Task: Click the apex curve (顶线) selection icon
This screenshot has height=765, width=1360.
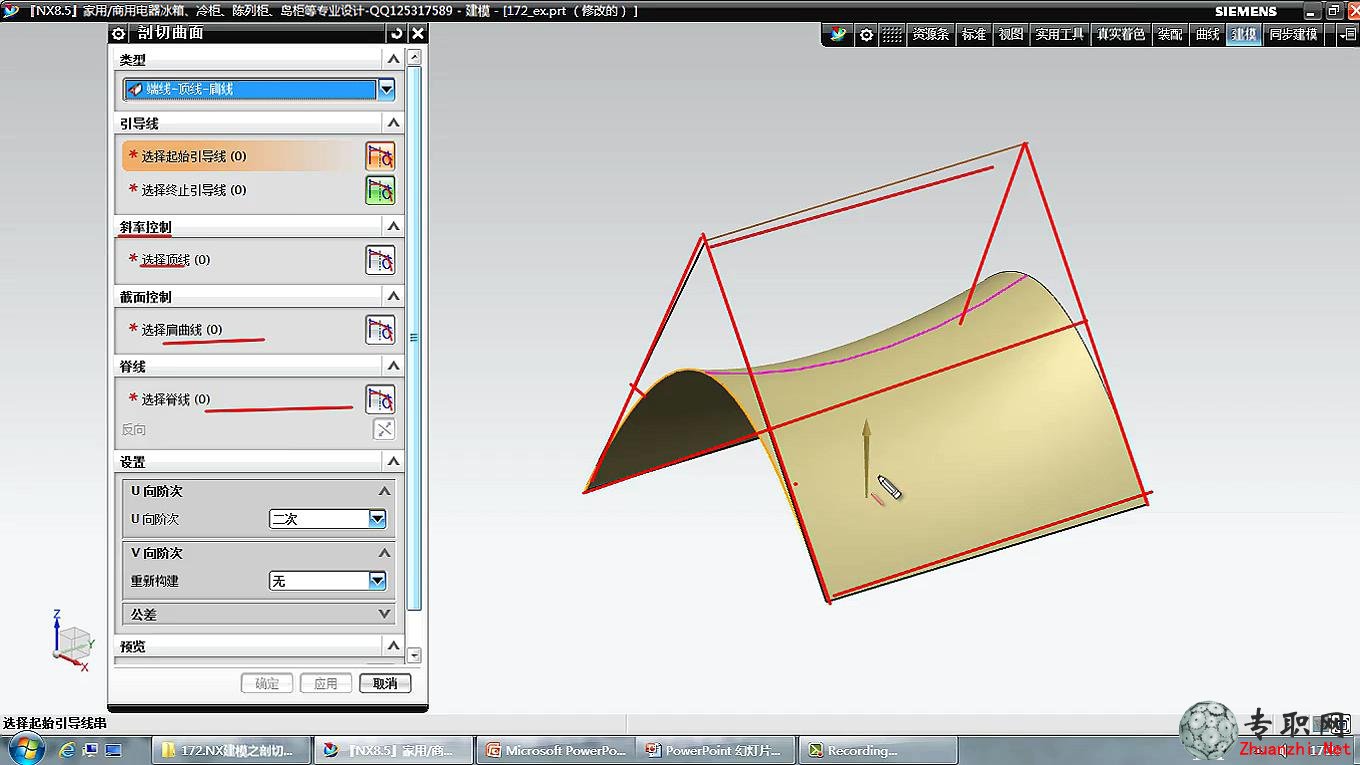Action: (380, 260)
